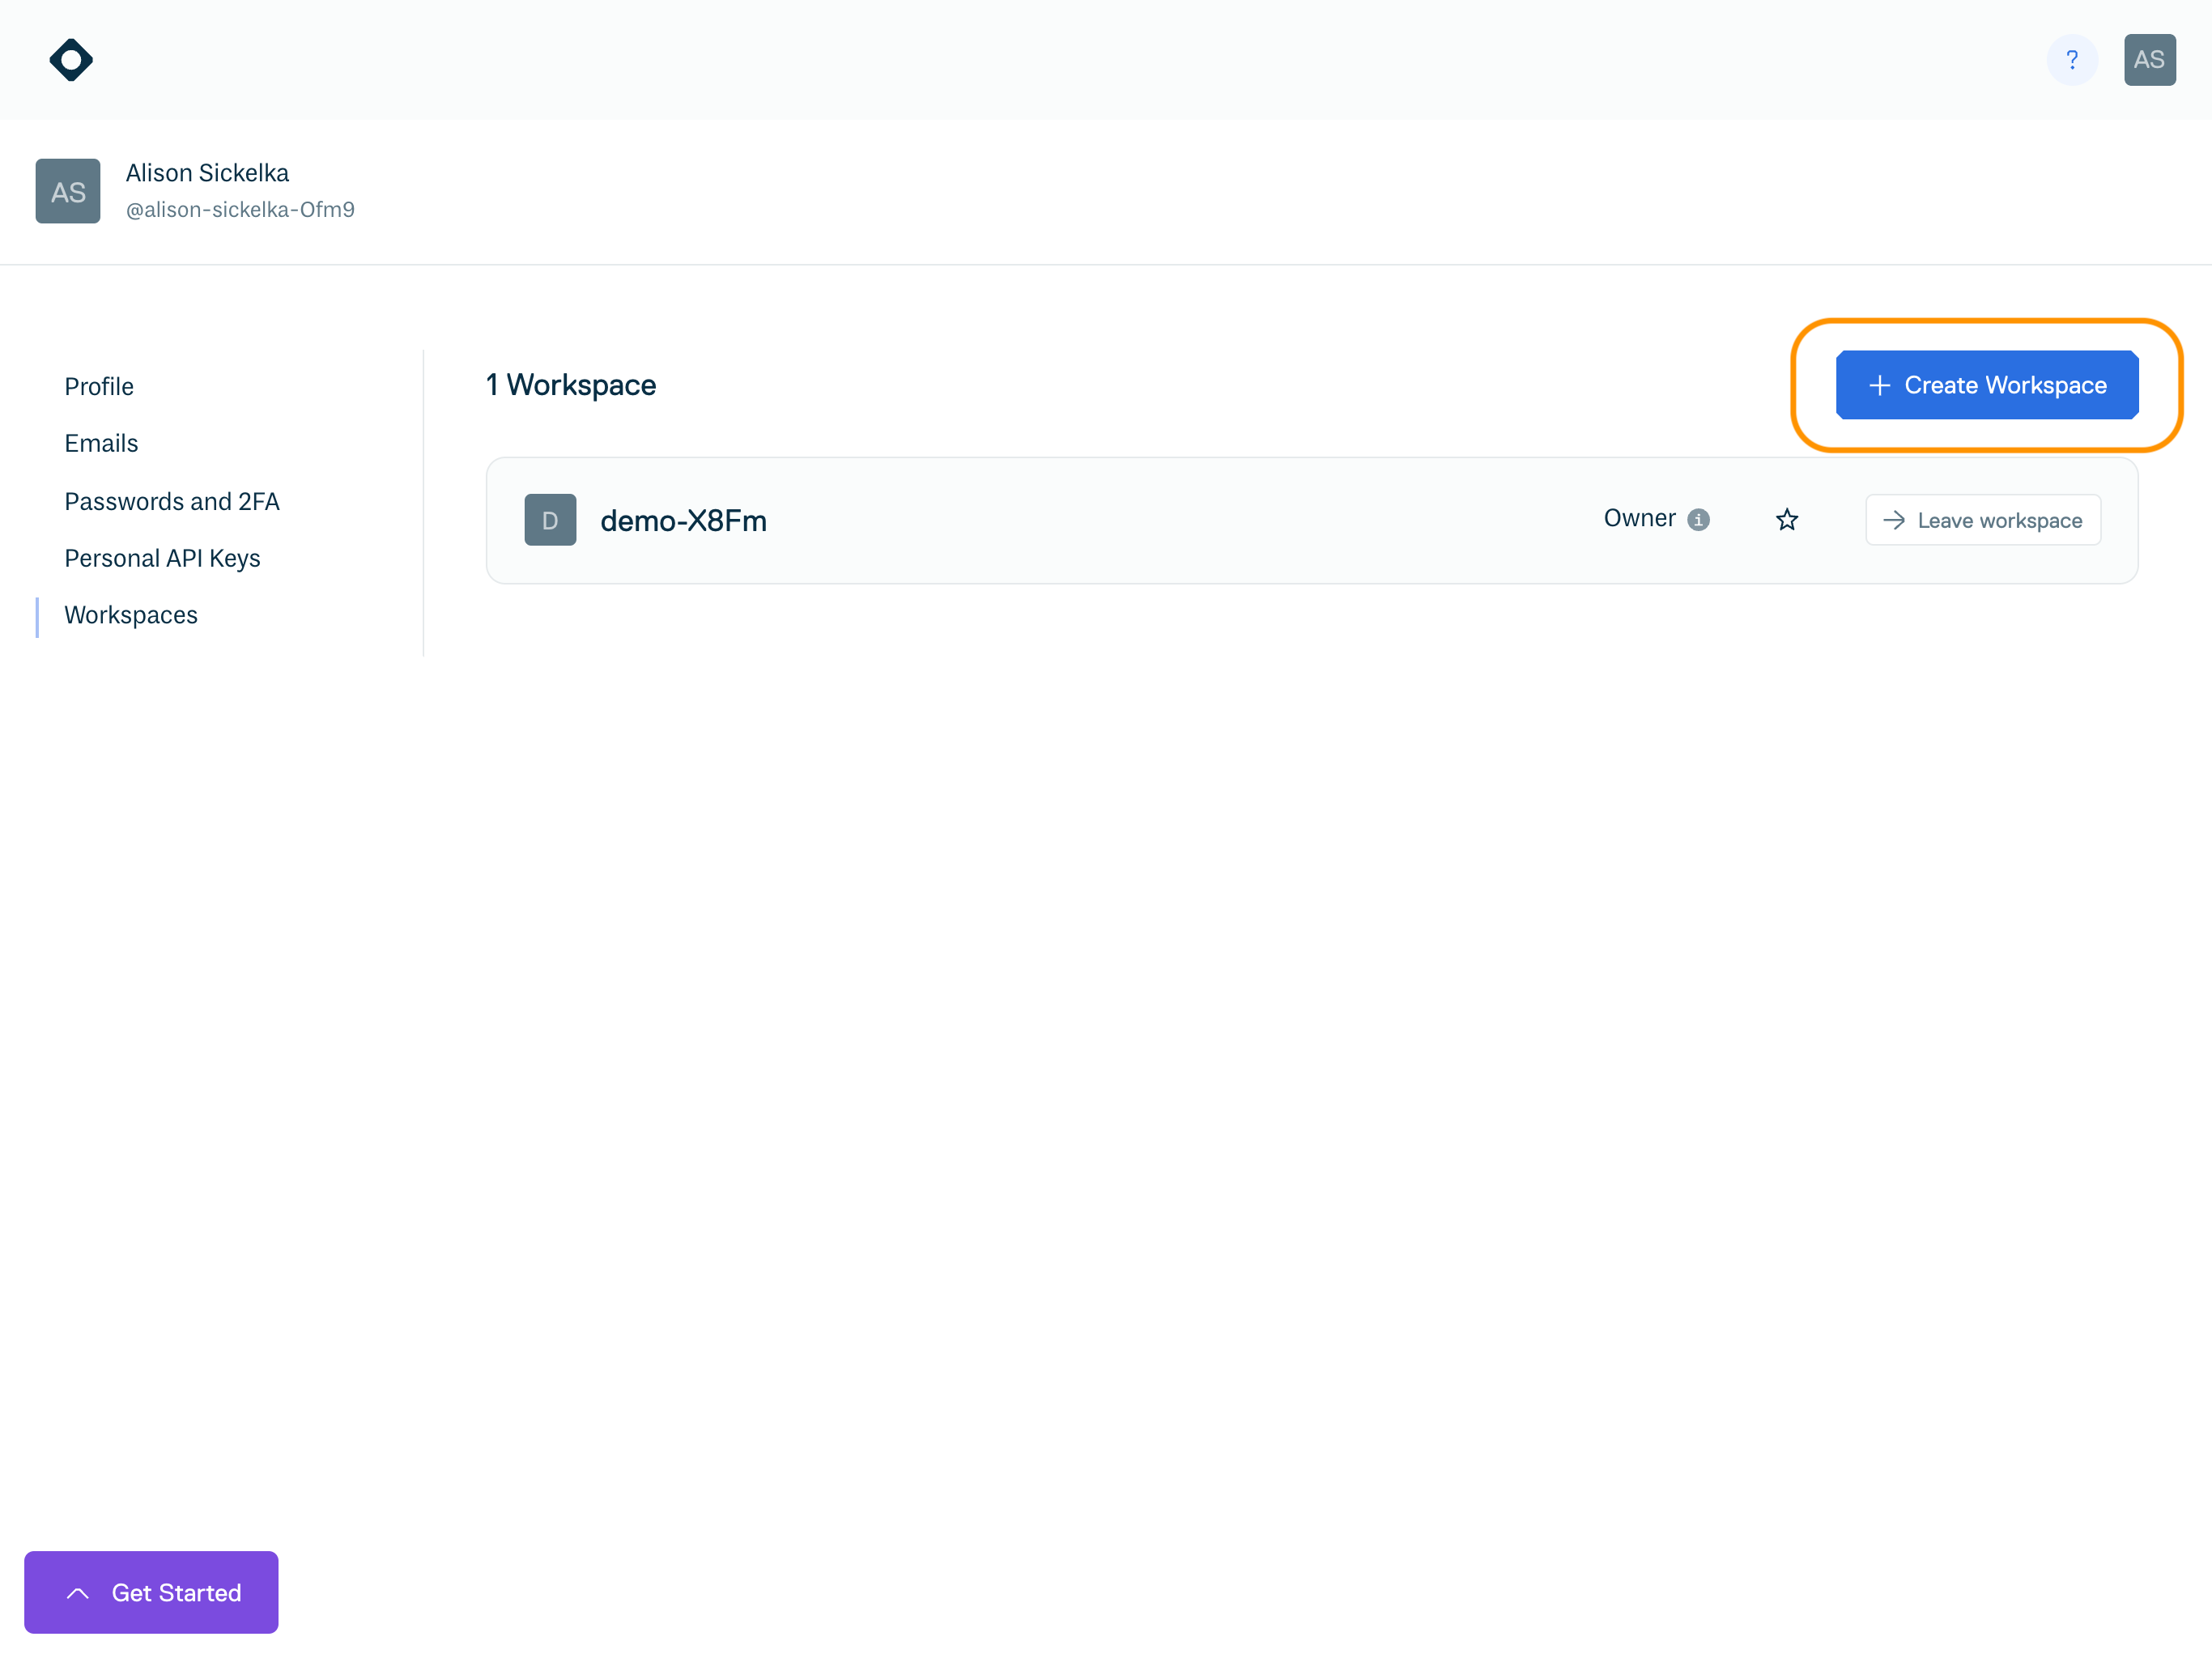Open the AS user avatar menu

[x=2149, y=60]
